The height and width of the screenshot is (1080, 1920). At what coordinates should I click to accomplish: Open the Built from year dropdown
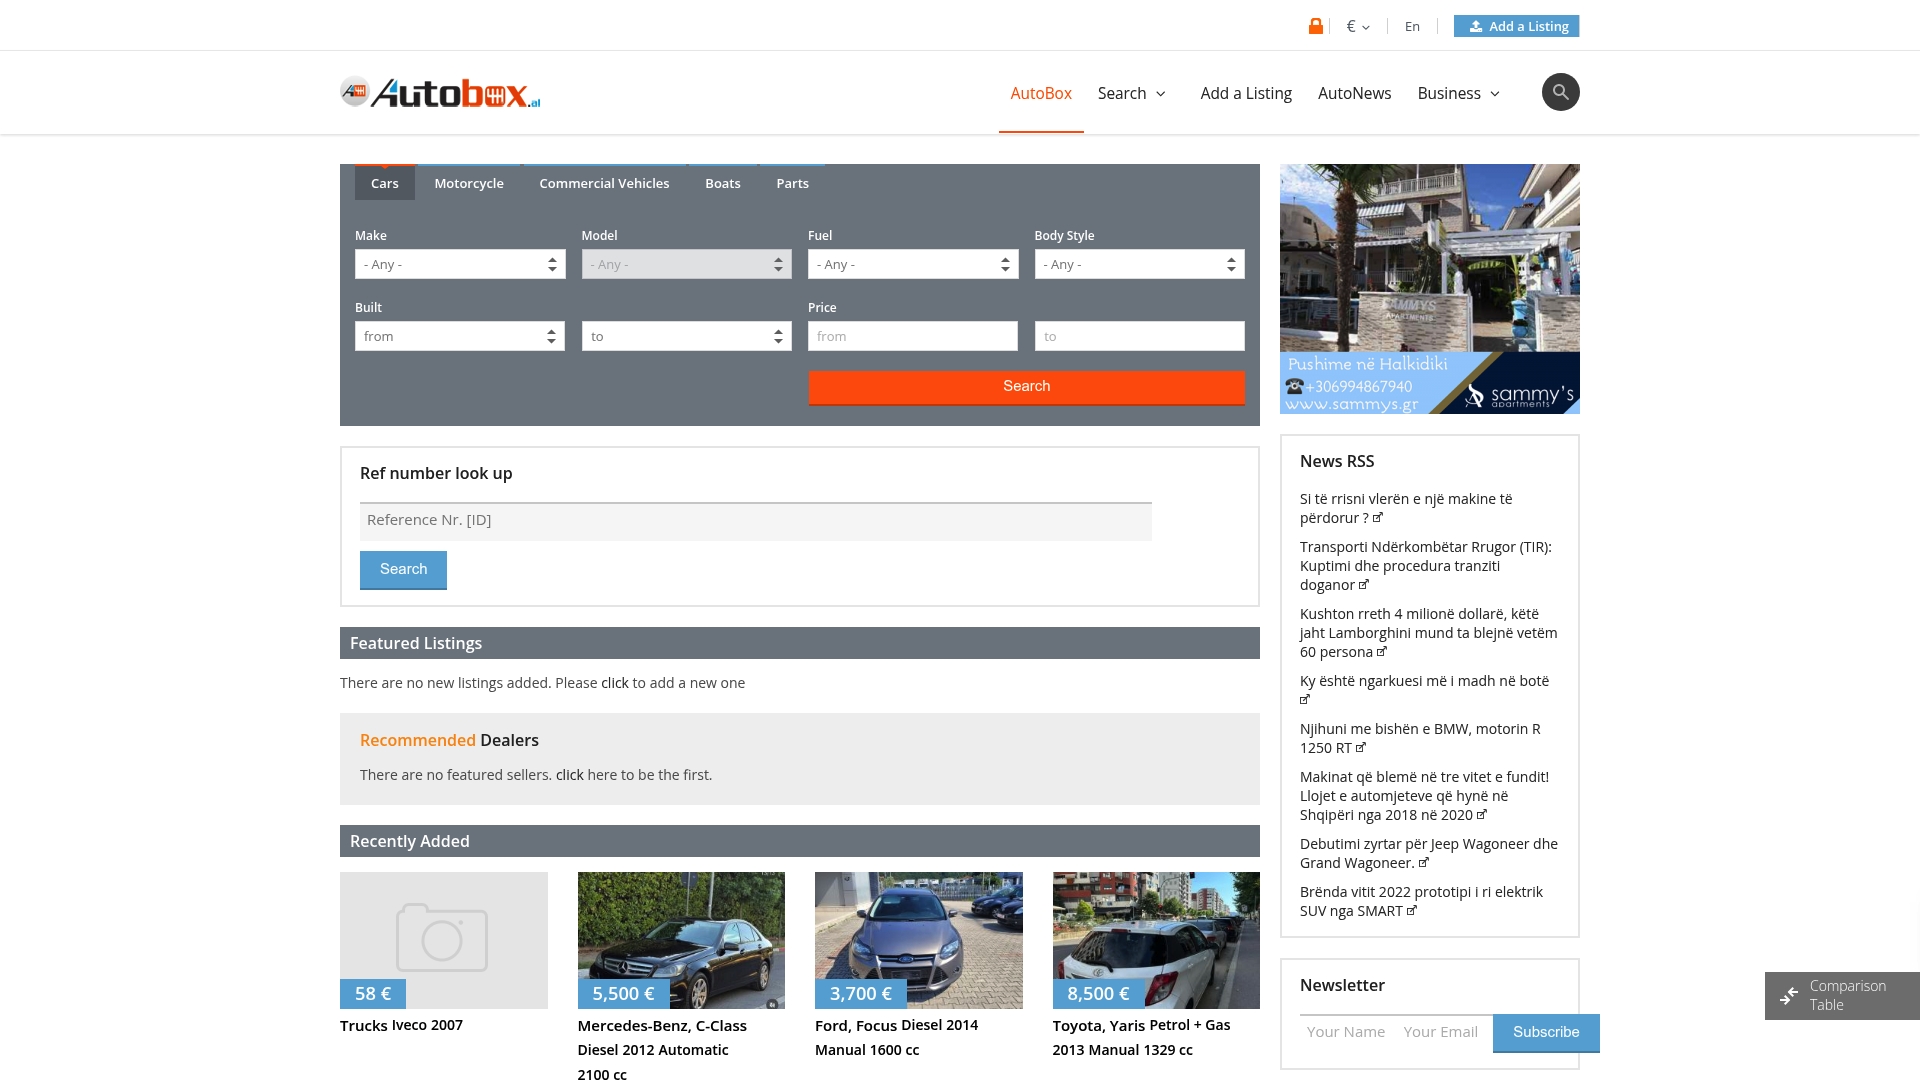(x=460, y=336)
